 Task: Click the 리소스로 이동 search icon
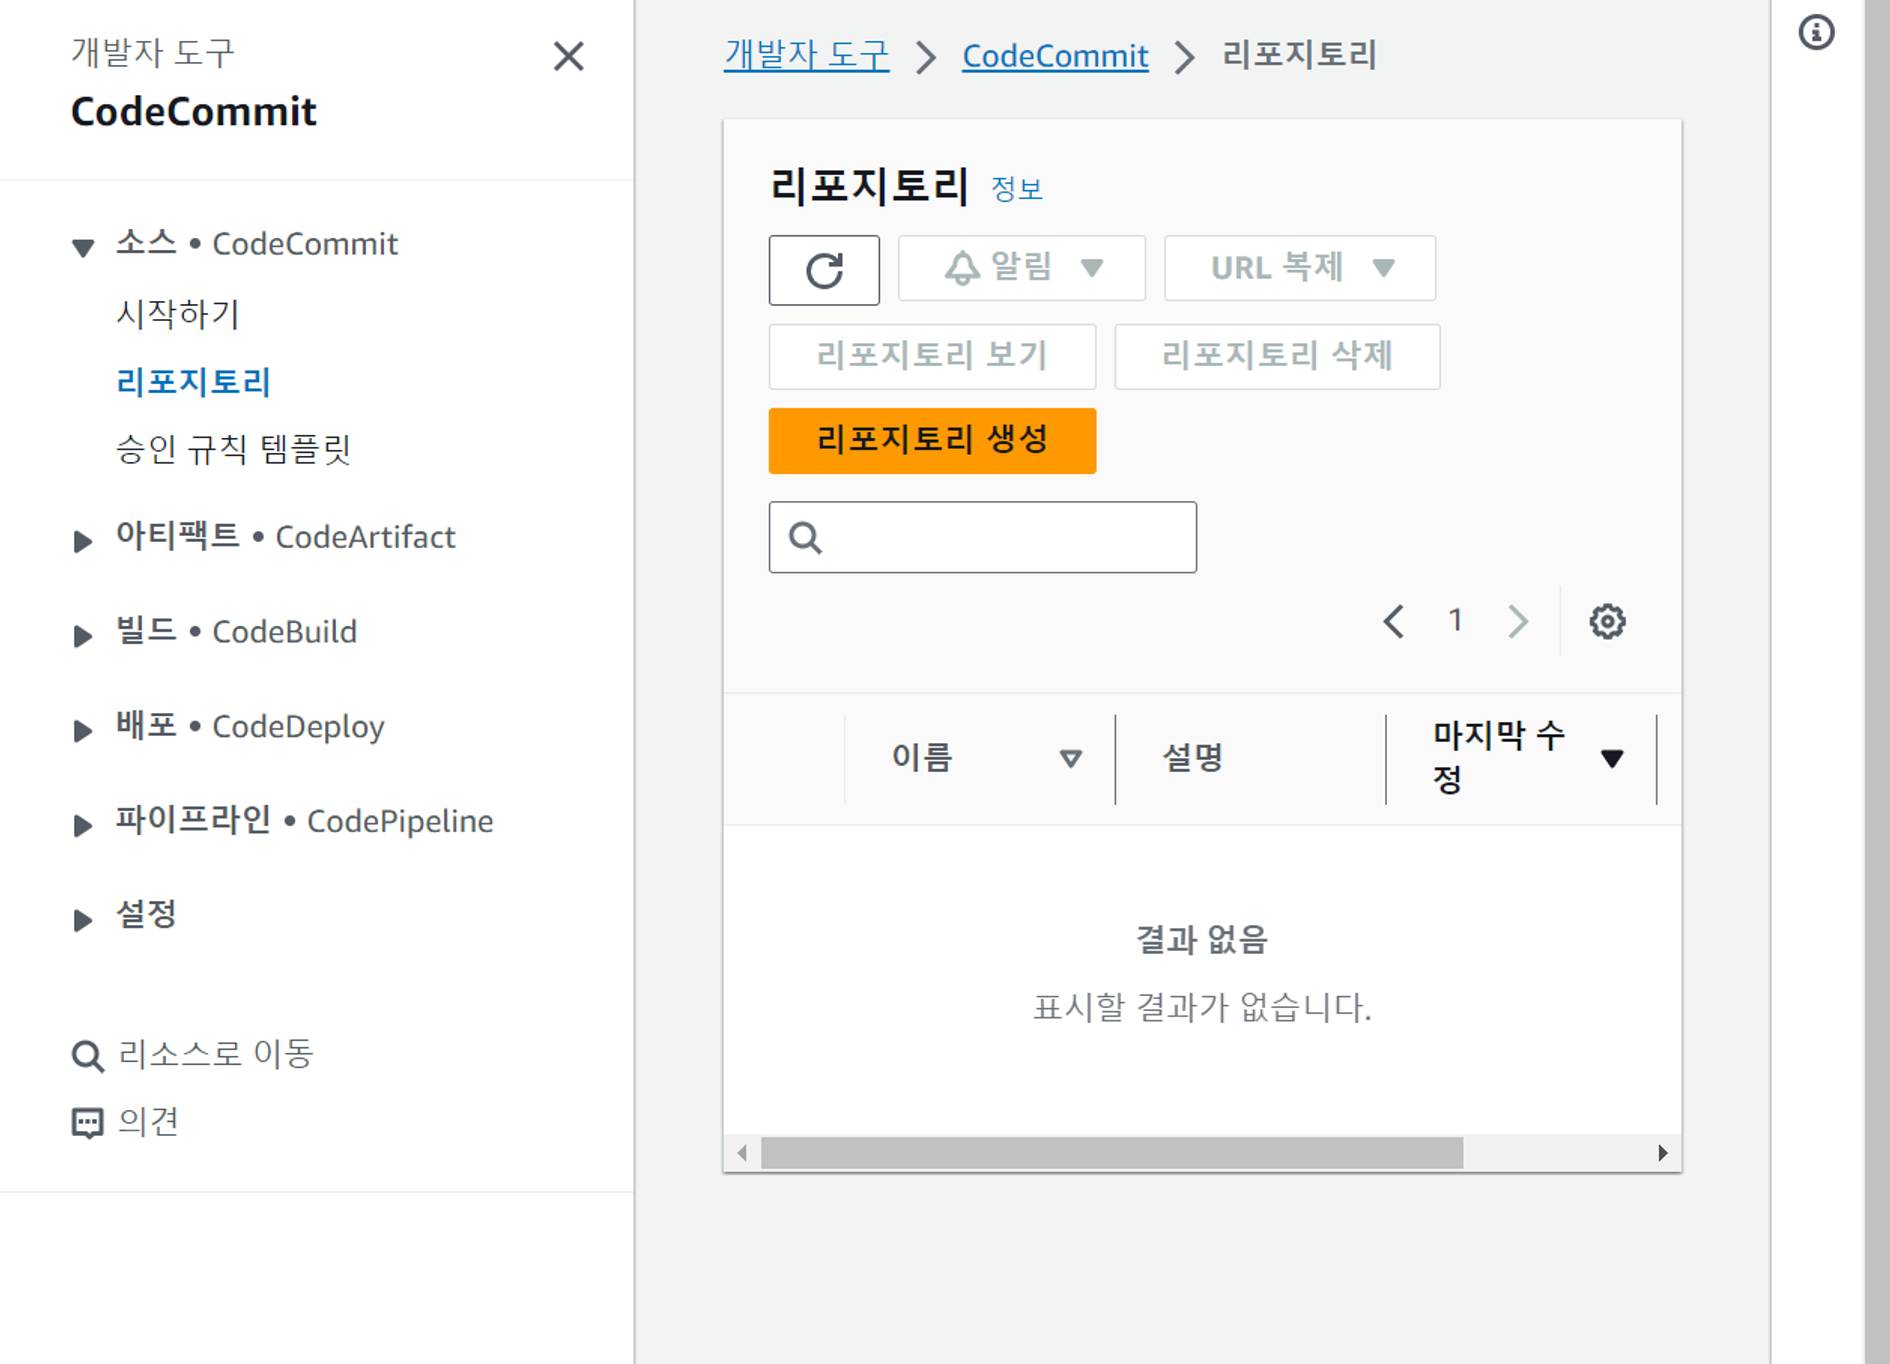87,1056
